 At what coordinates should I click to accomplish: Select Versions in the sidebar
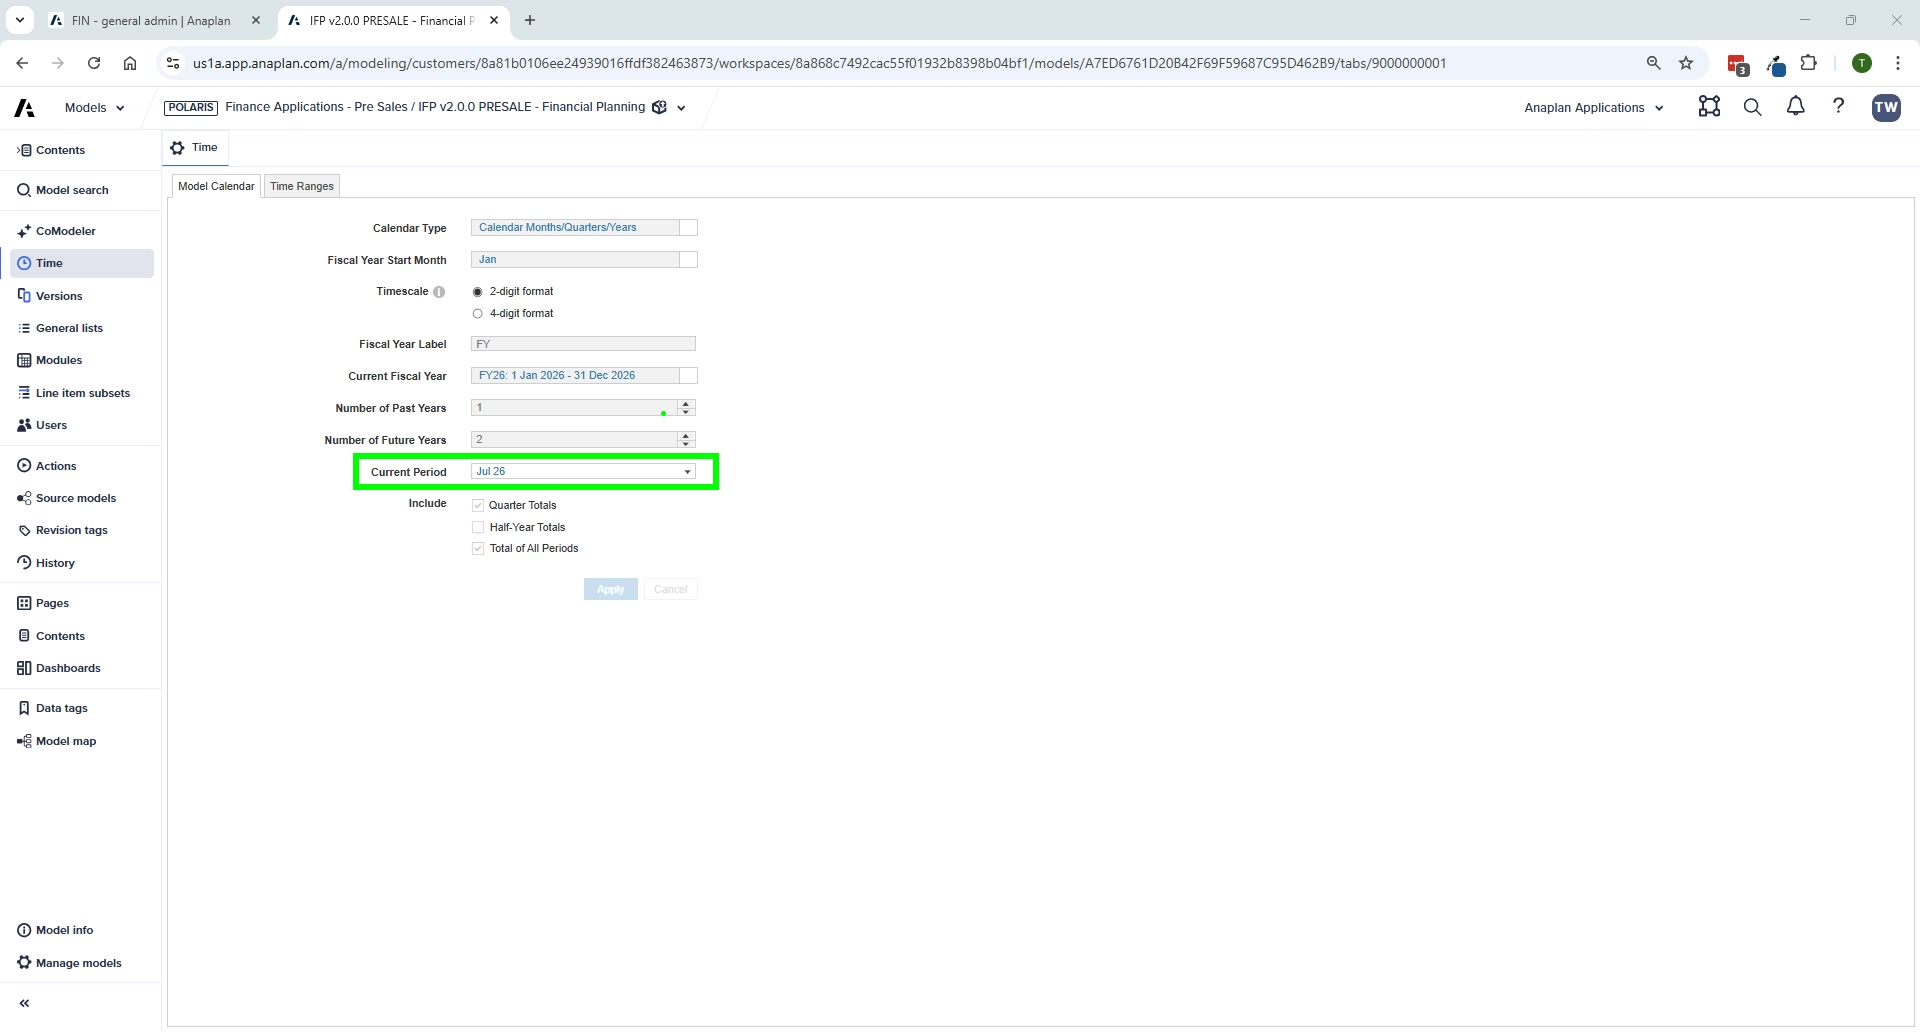[60, 296]
